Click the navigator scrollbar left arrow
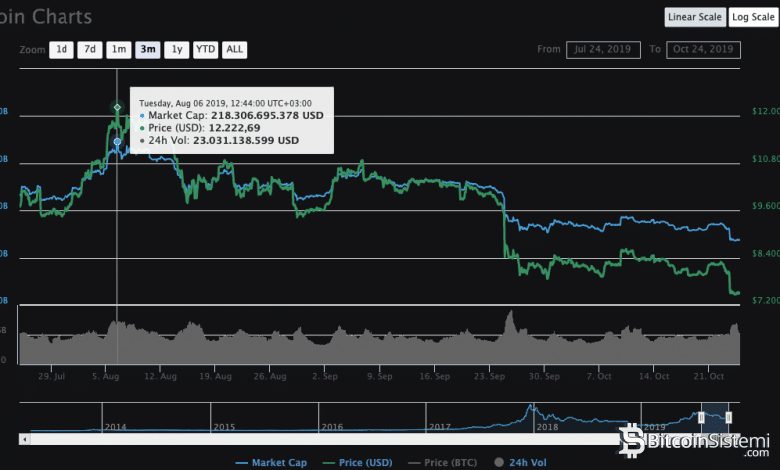The image size is (780, 470). click(x=24, y=439)
